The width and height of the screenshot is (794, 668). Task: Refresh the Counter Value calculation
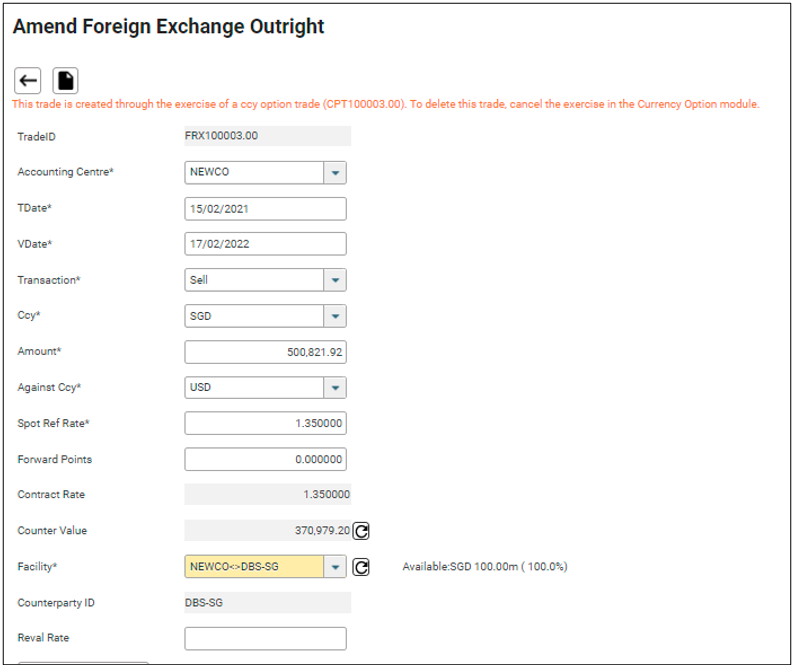[x=362, y=531]
